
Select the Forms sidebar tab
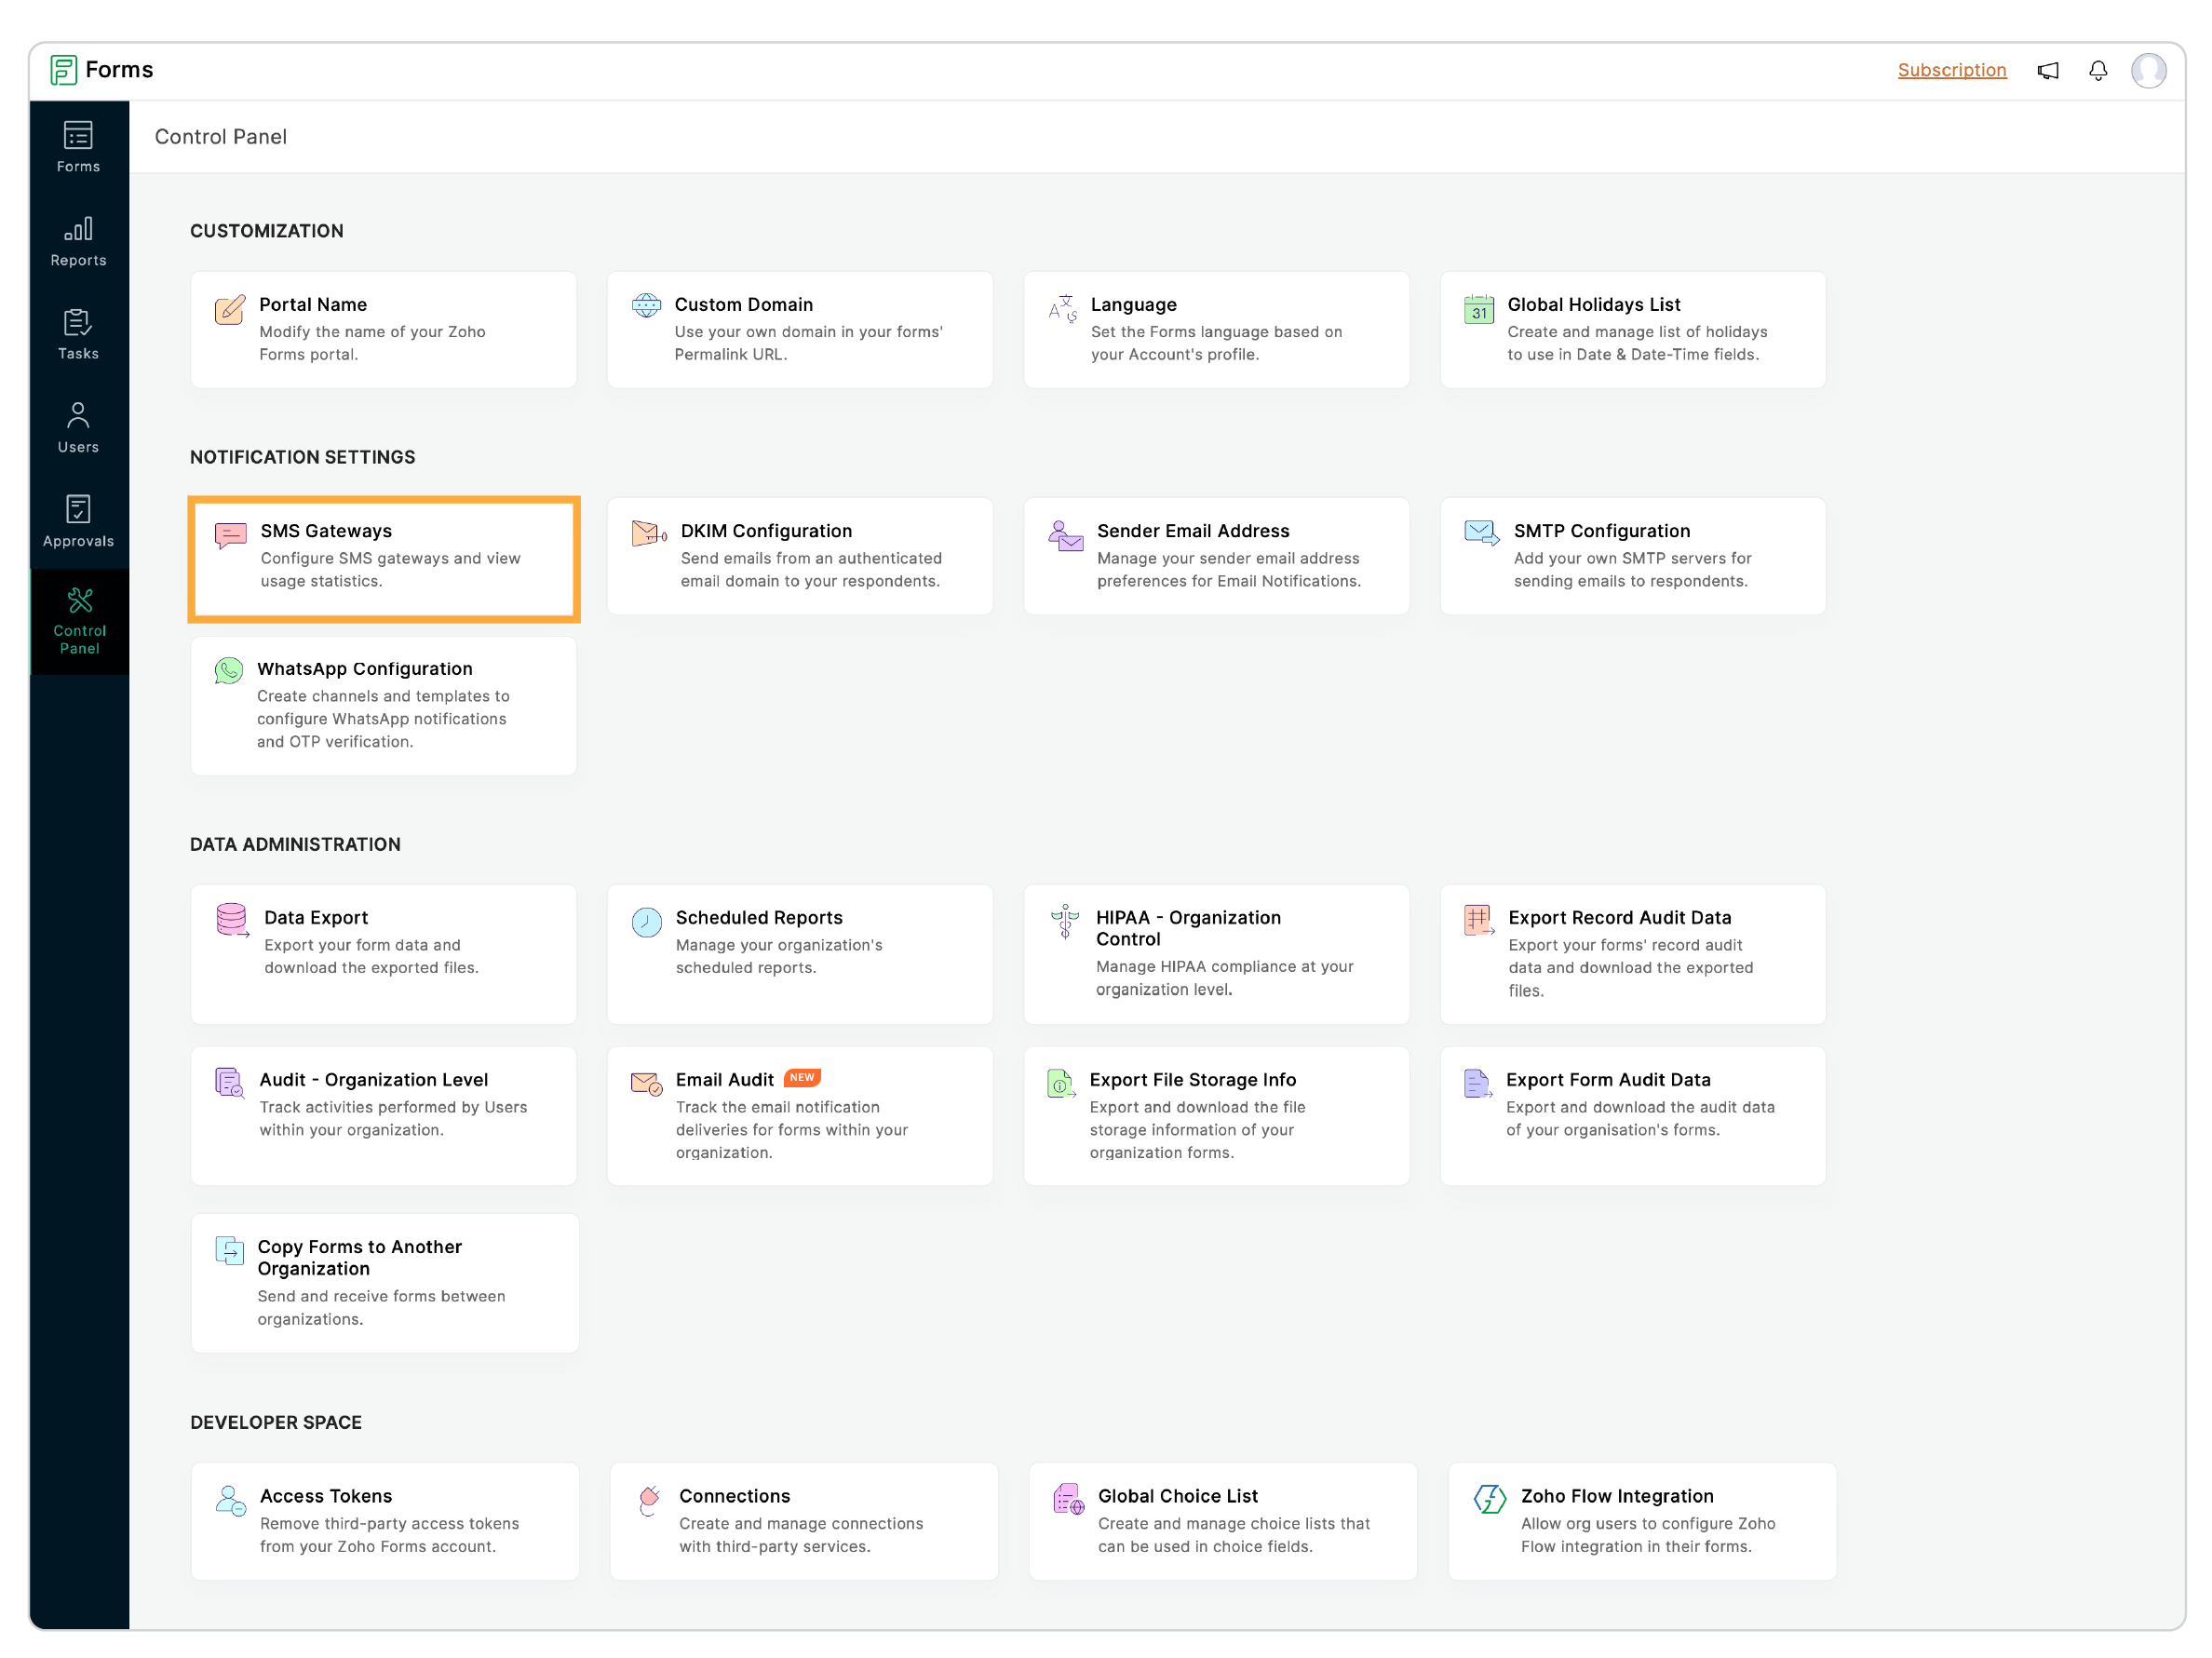pos(78,148)
